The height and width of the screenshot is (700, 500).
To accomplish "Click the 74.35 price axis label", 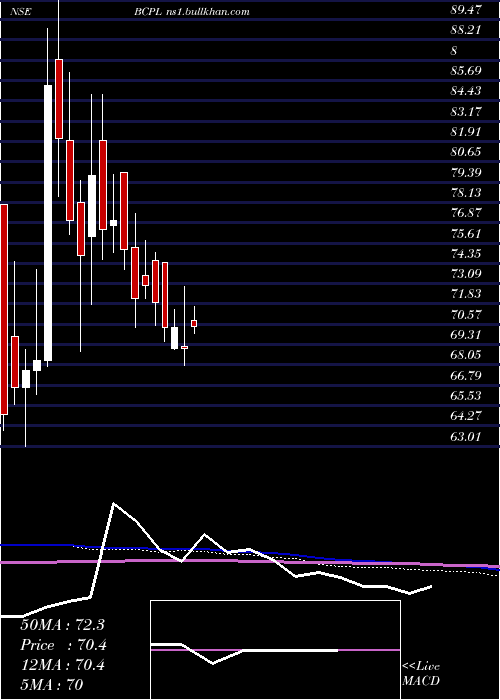I will point(466,254).
